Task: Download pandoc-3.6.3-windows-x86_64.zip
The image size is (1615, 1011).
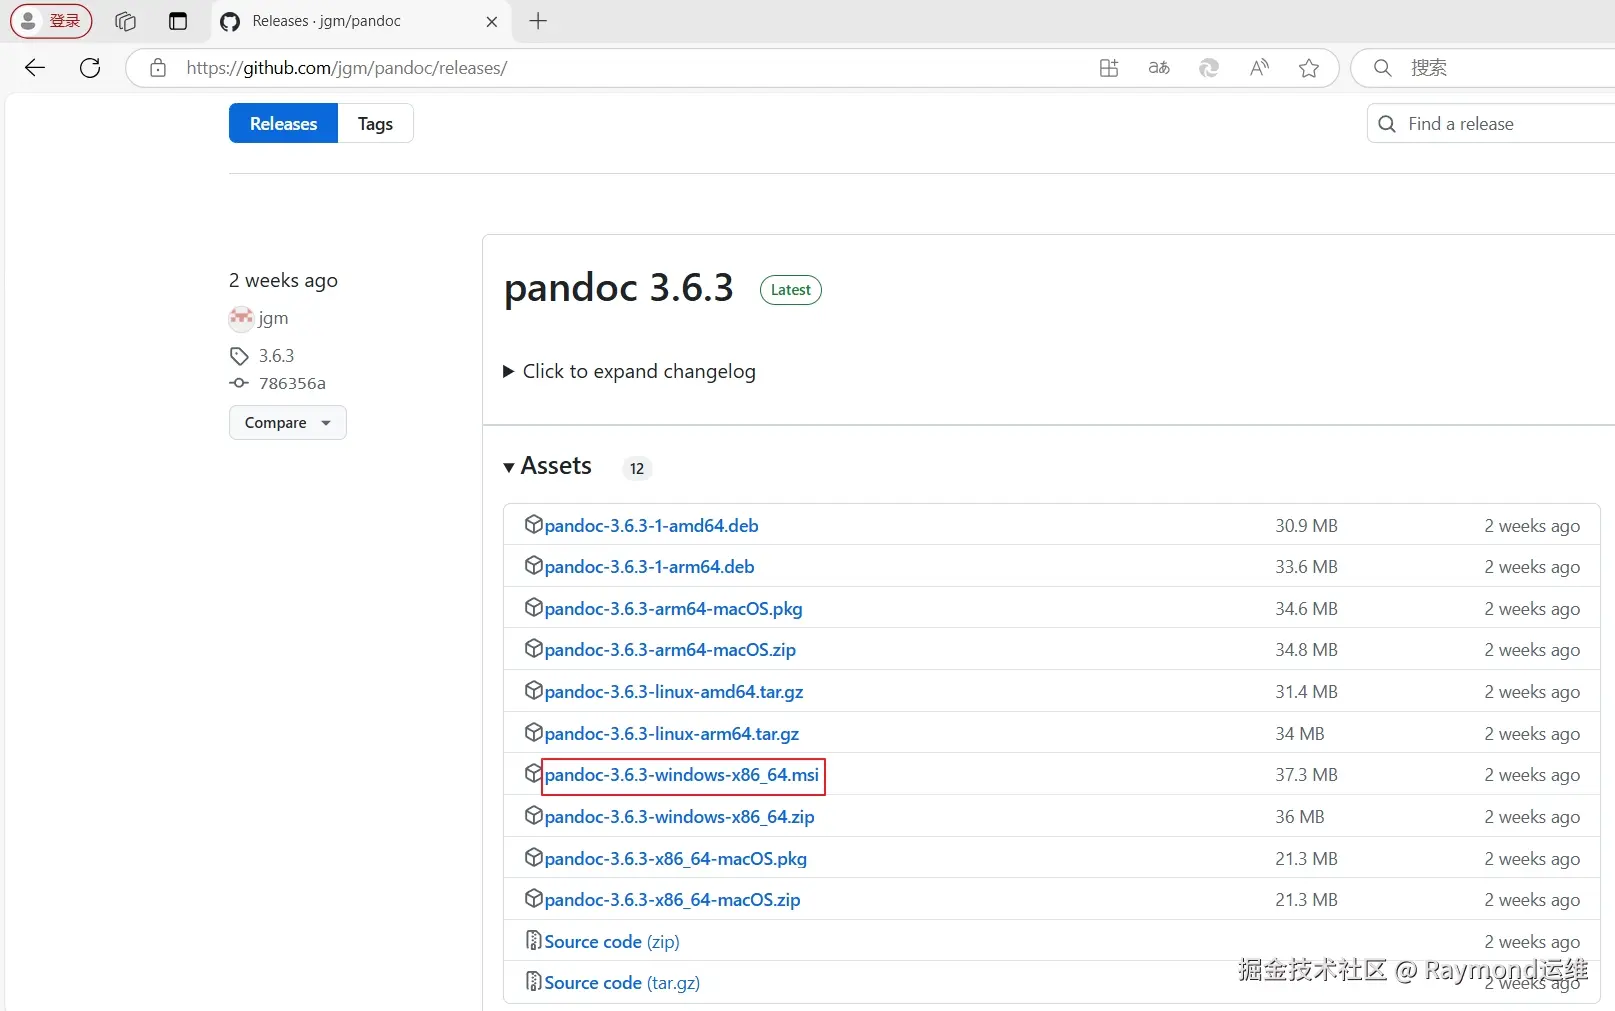Action: pos(679,817)
